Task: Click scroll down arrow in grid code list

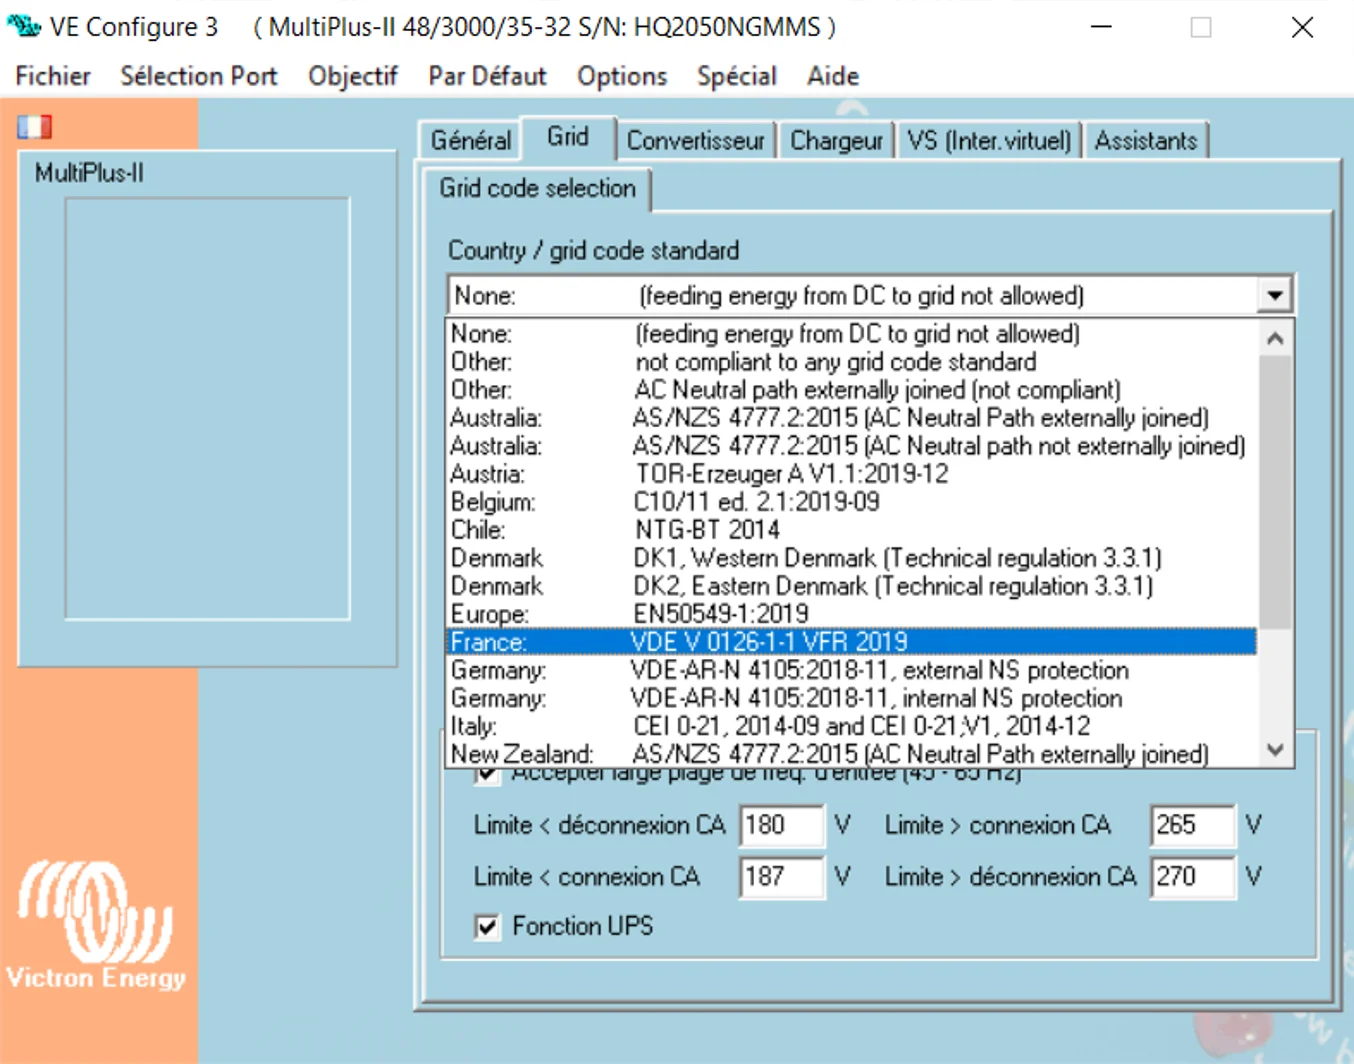Action: pyautogui.click(x=1275, y=750)
